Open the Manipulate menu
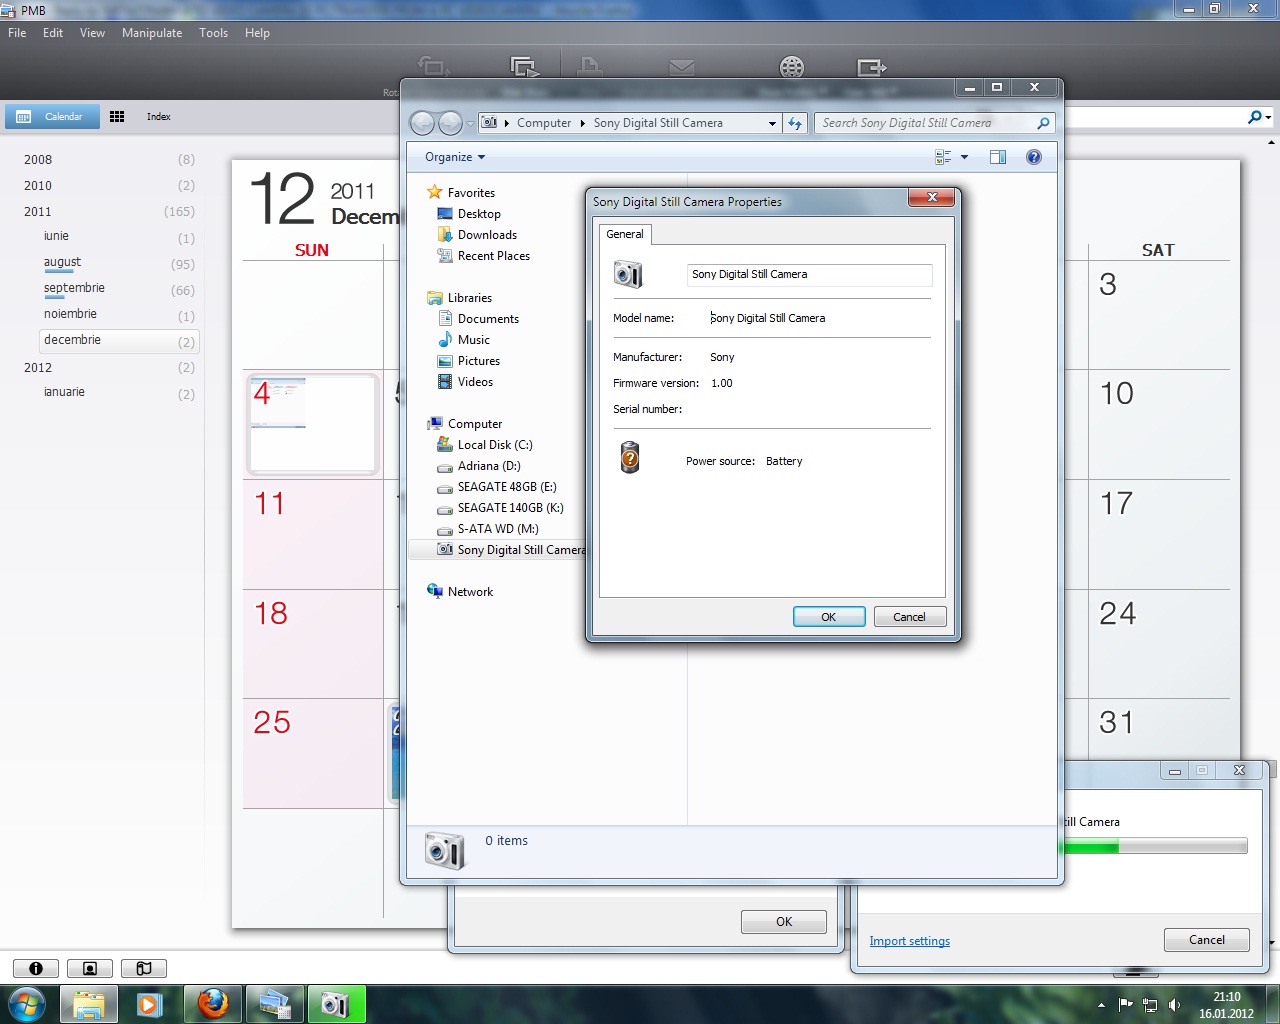This screenshot has height=1024, width=1280. tap(152, 33)
